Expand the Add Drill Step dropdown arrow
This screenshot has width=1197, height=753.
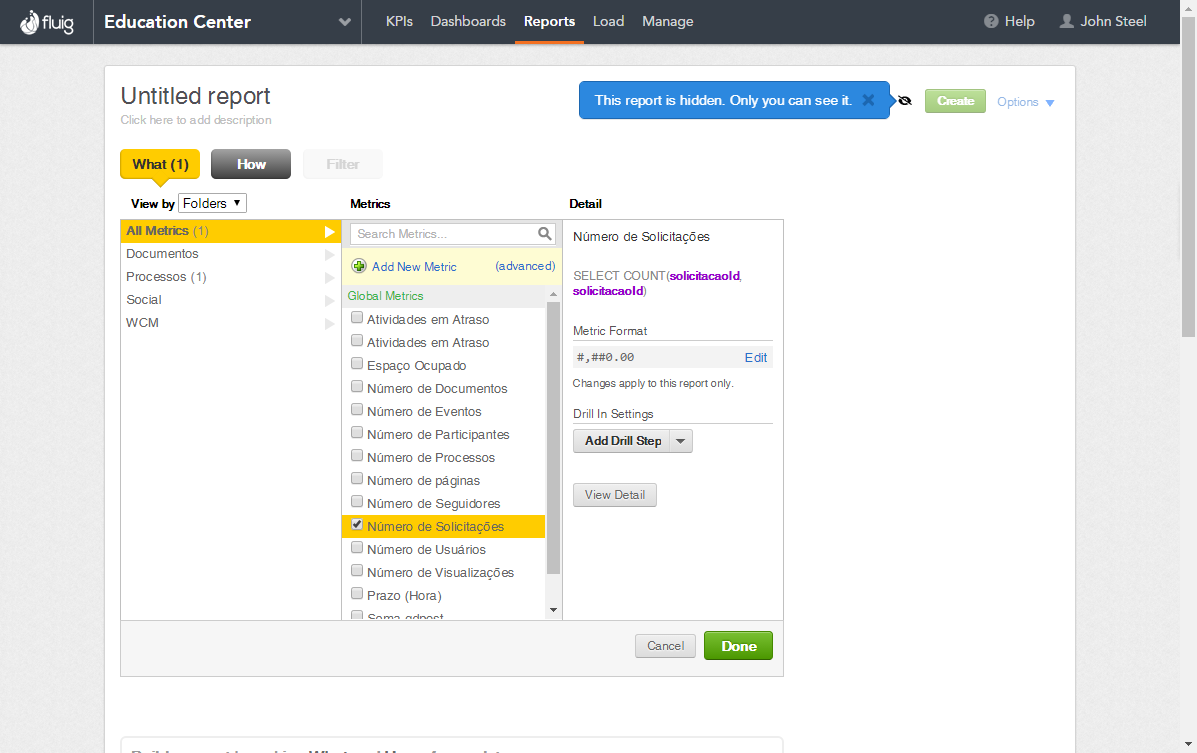click(x=681, y=441)
